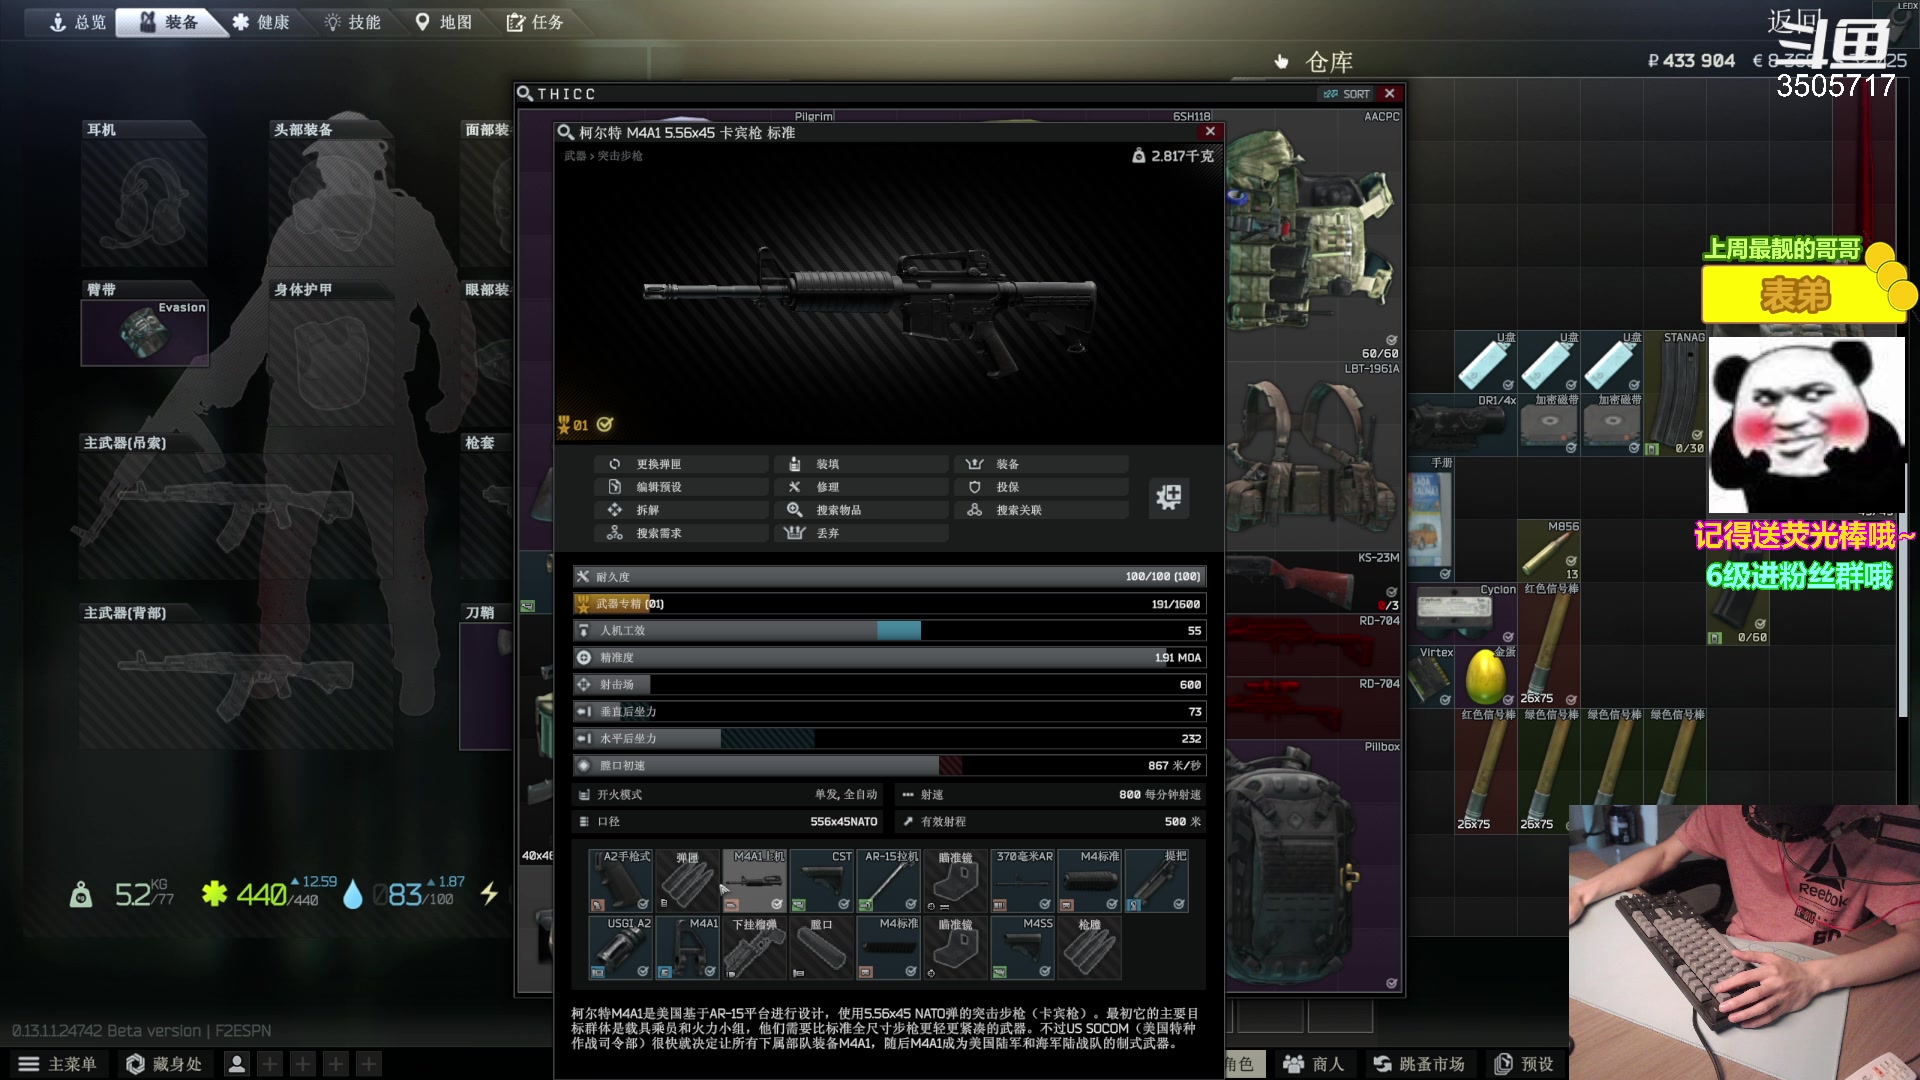
Task: Open the 地图 map tab
Action: (x=443, y=22)
